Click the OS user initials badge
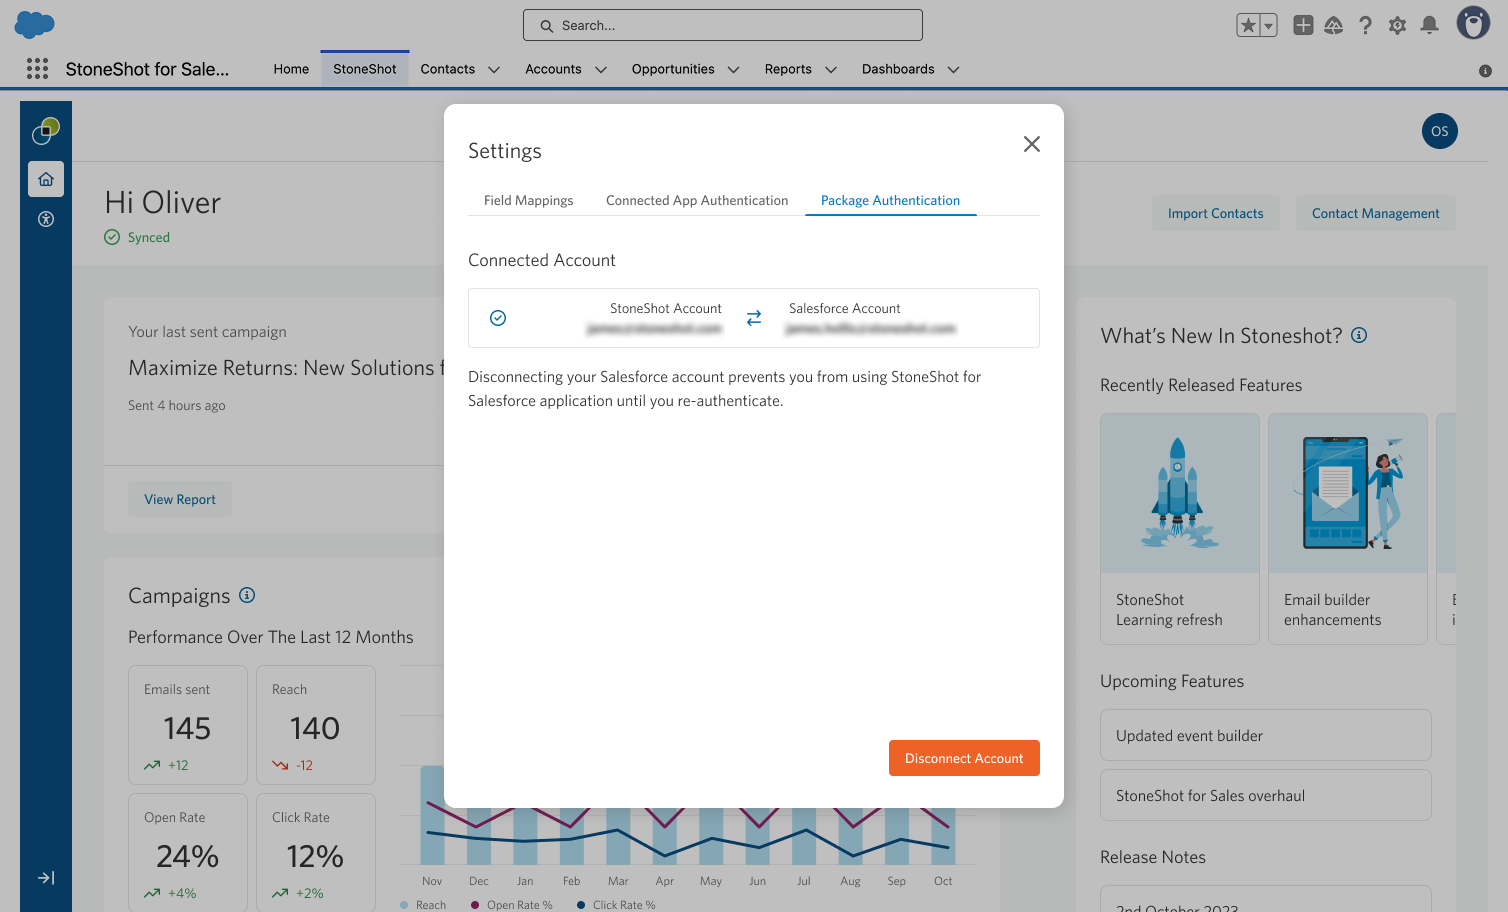The height and width of the screenshot is (912, 1508). (1440, 131)
